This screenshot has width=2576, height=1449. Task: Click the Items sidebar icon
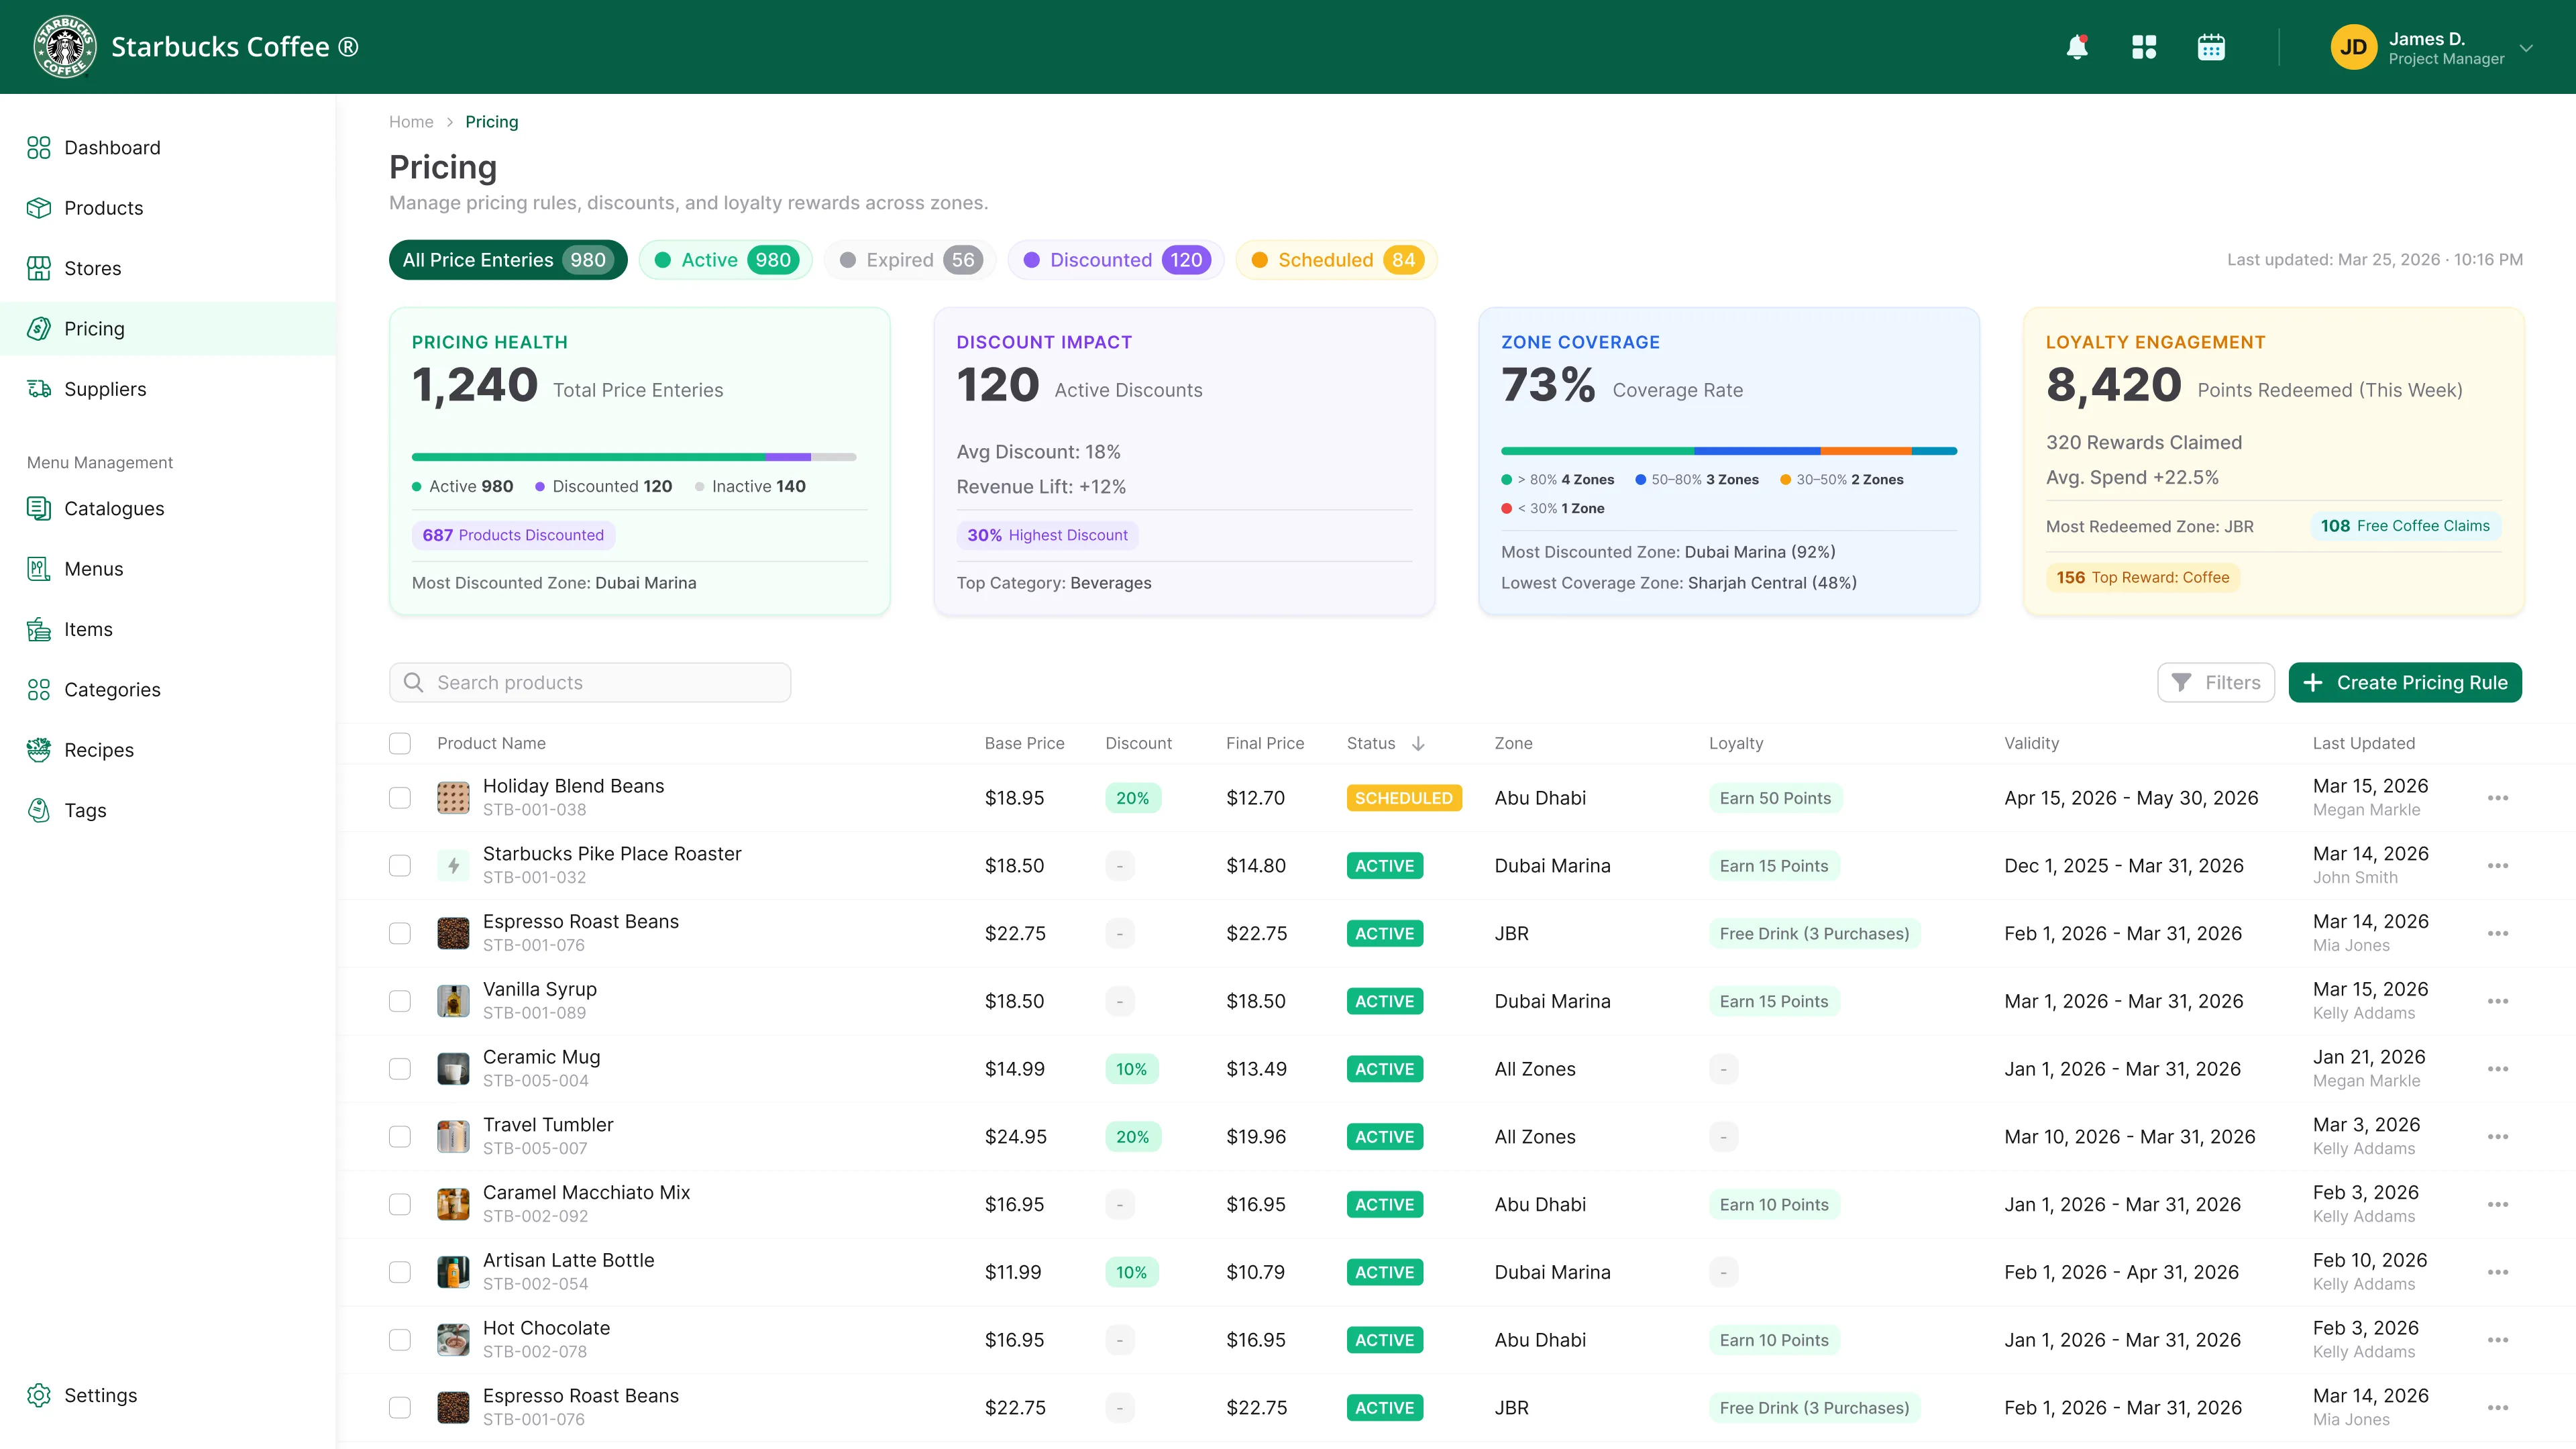click(39, 629)
